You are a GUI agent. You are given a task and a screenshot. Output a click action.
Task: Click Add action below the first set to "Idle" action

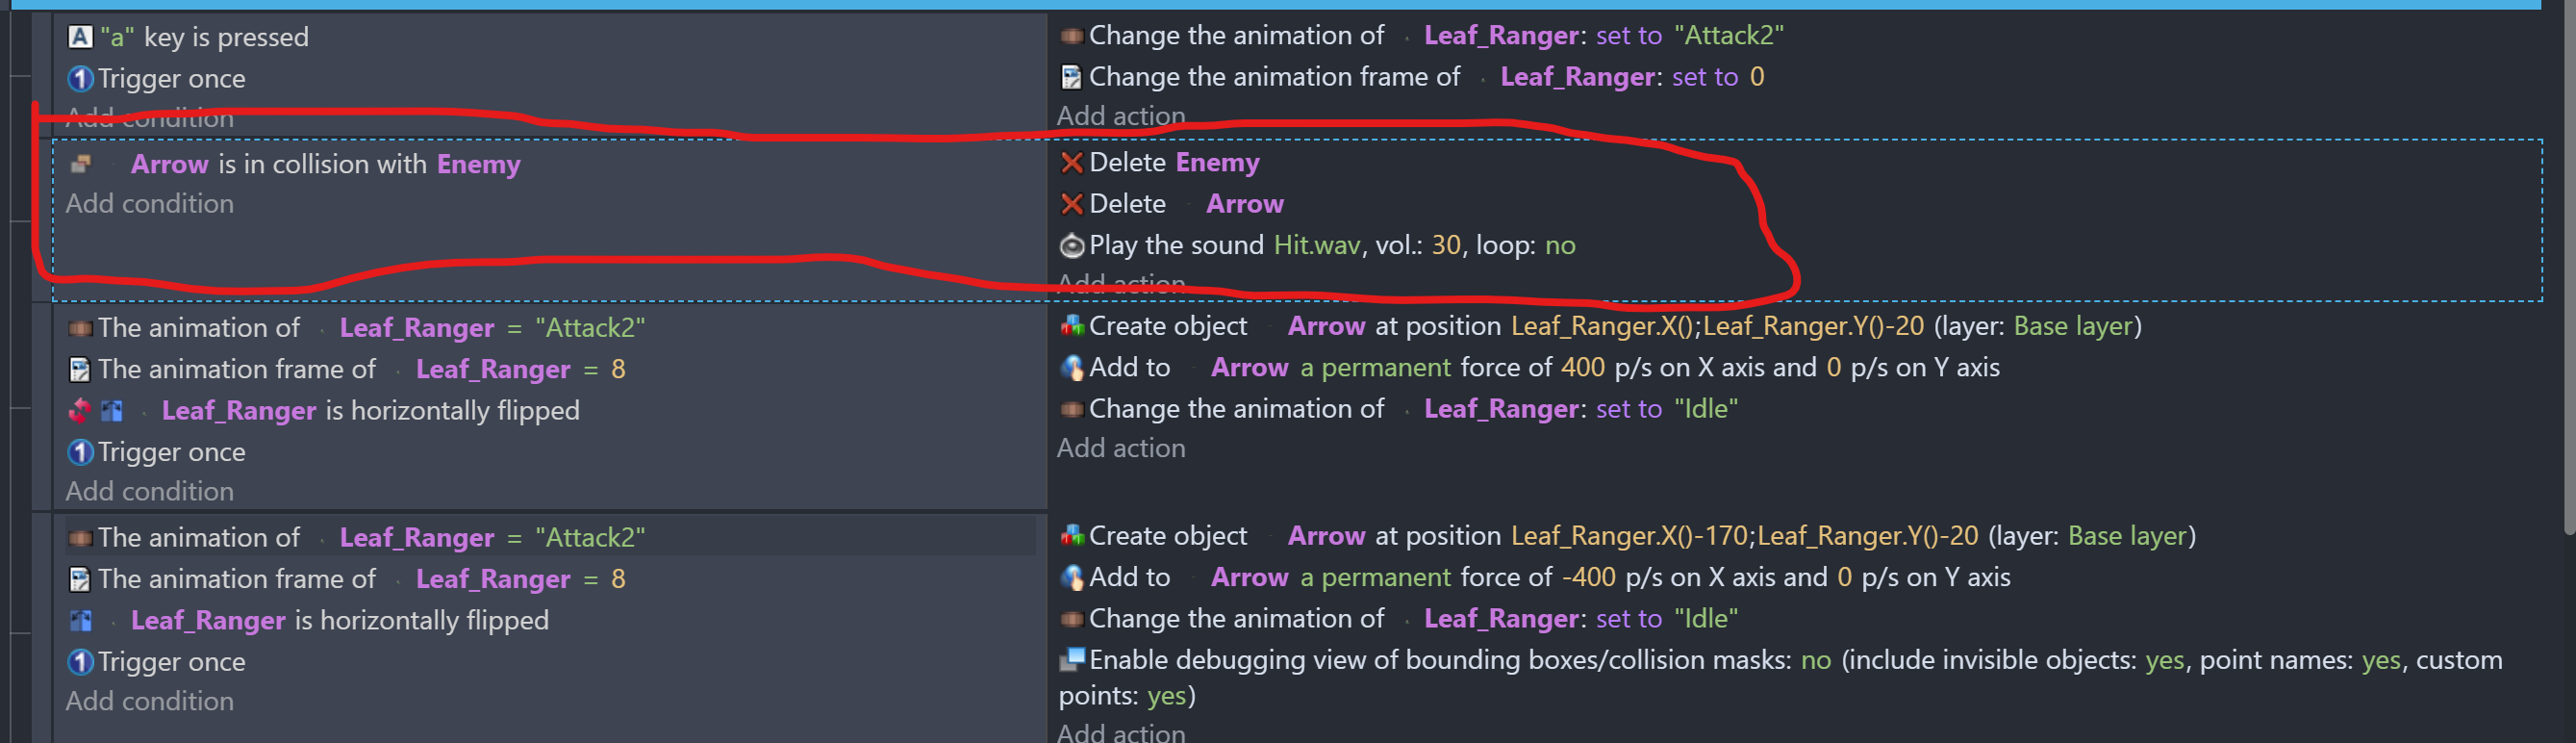(x=1120, y=448)
